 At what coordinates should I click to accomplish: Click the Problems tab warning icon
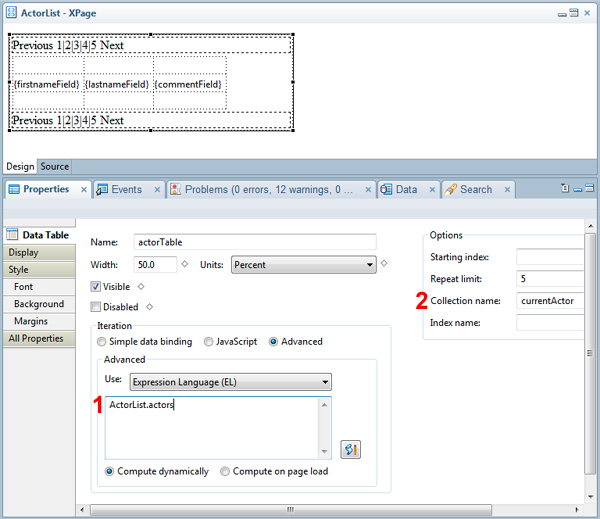(x=176, y=189)
